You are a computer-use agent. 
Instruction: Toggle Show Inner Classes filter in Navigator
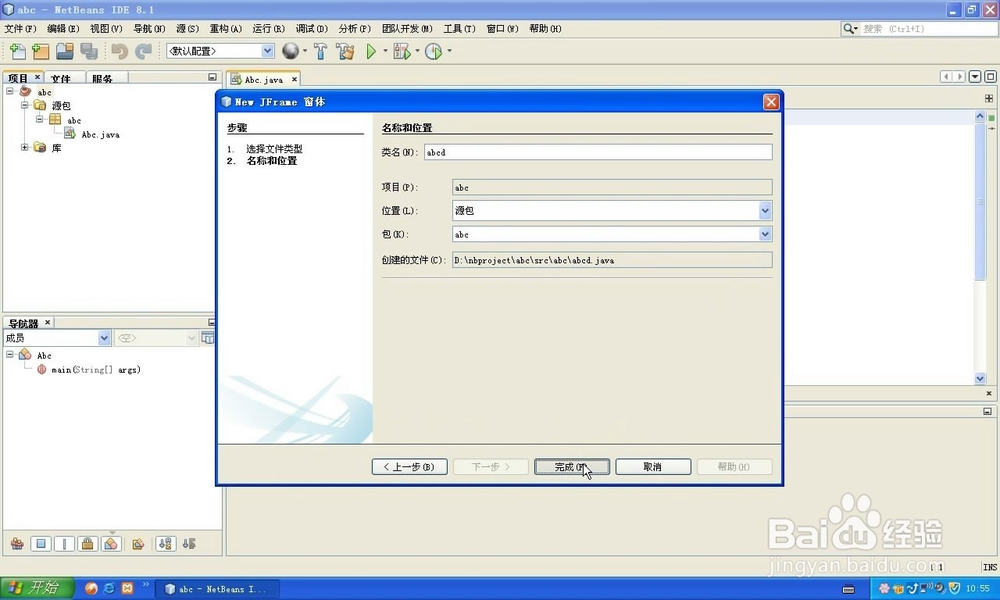point(111,544)
